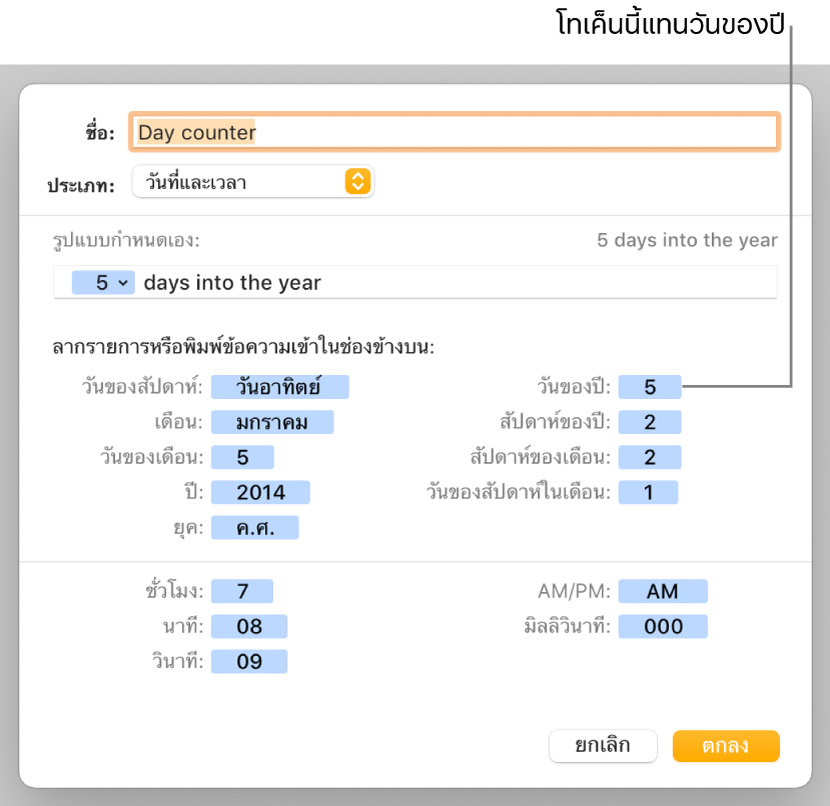Select the มกราคม month token

click(x=272, y=422)
